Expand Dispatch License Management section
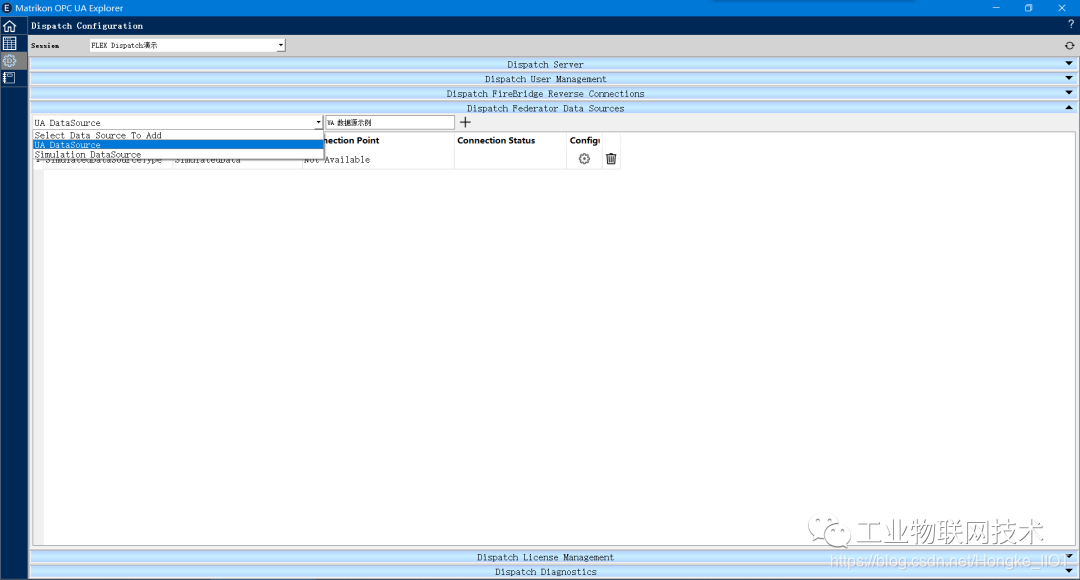Image resolution: width=1080 pixels, height=580 pixels. [x=552, y=557]
